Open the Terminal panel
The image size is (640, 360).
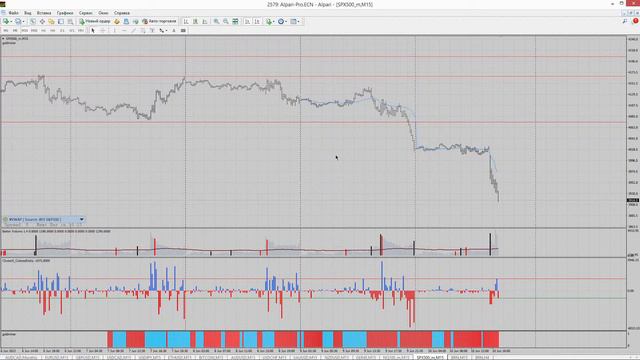[x=61, y=21]
